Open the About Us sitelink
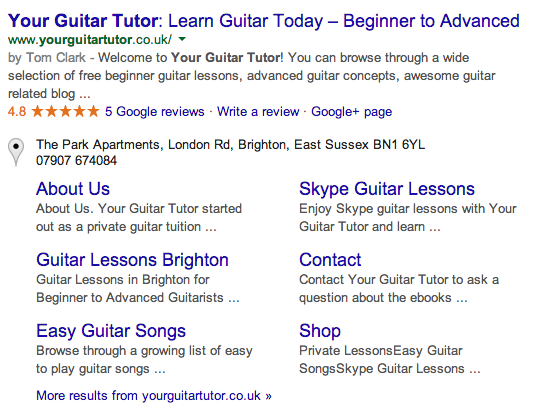Screen dimensions: 540x416 [x=73, y=189]
